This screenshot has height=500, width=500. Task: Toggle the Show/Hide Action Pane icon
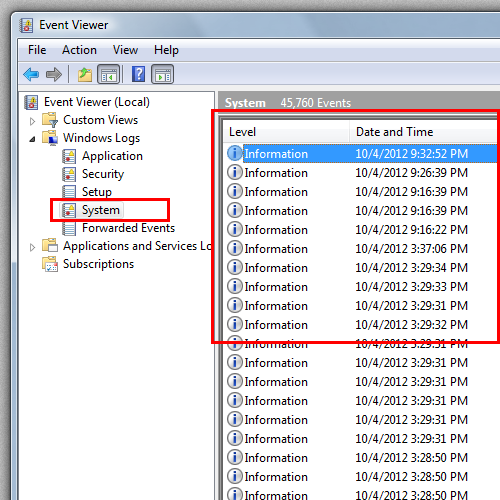click(x=162, y=74)
